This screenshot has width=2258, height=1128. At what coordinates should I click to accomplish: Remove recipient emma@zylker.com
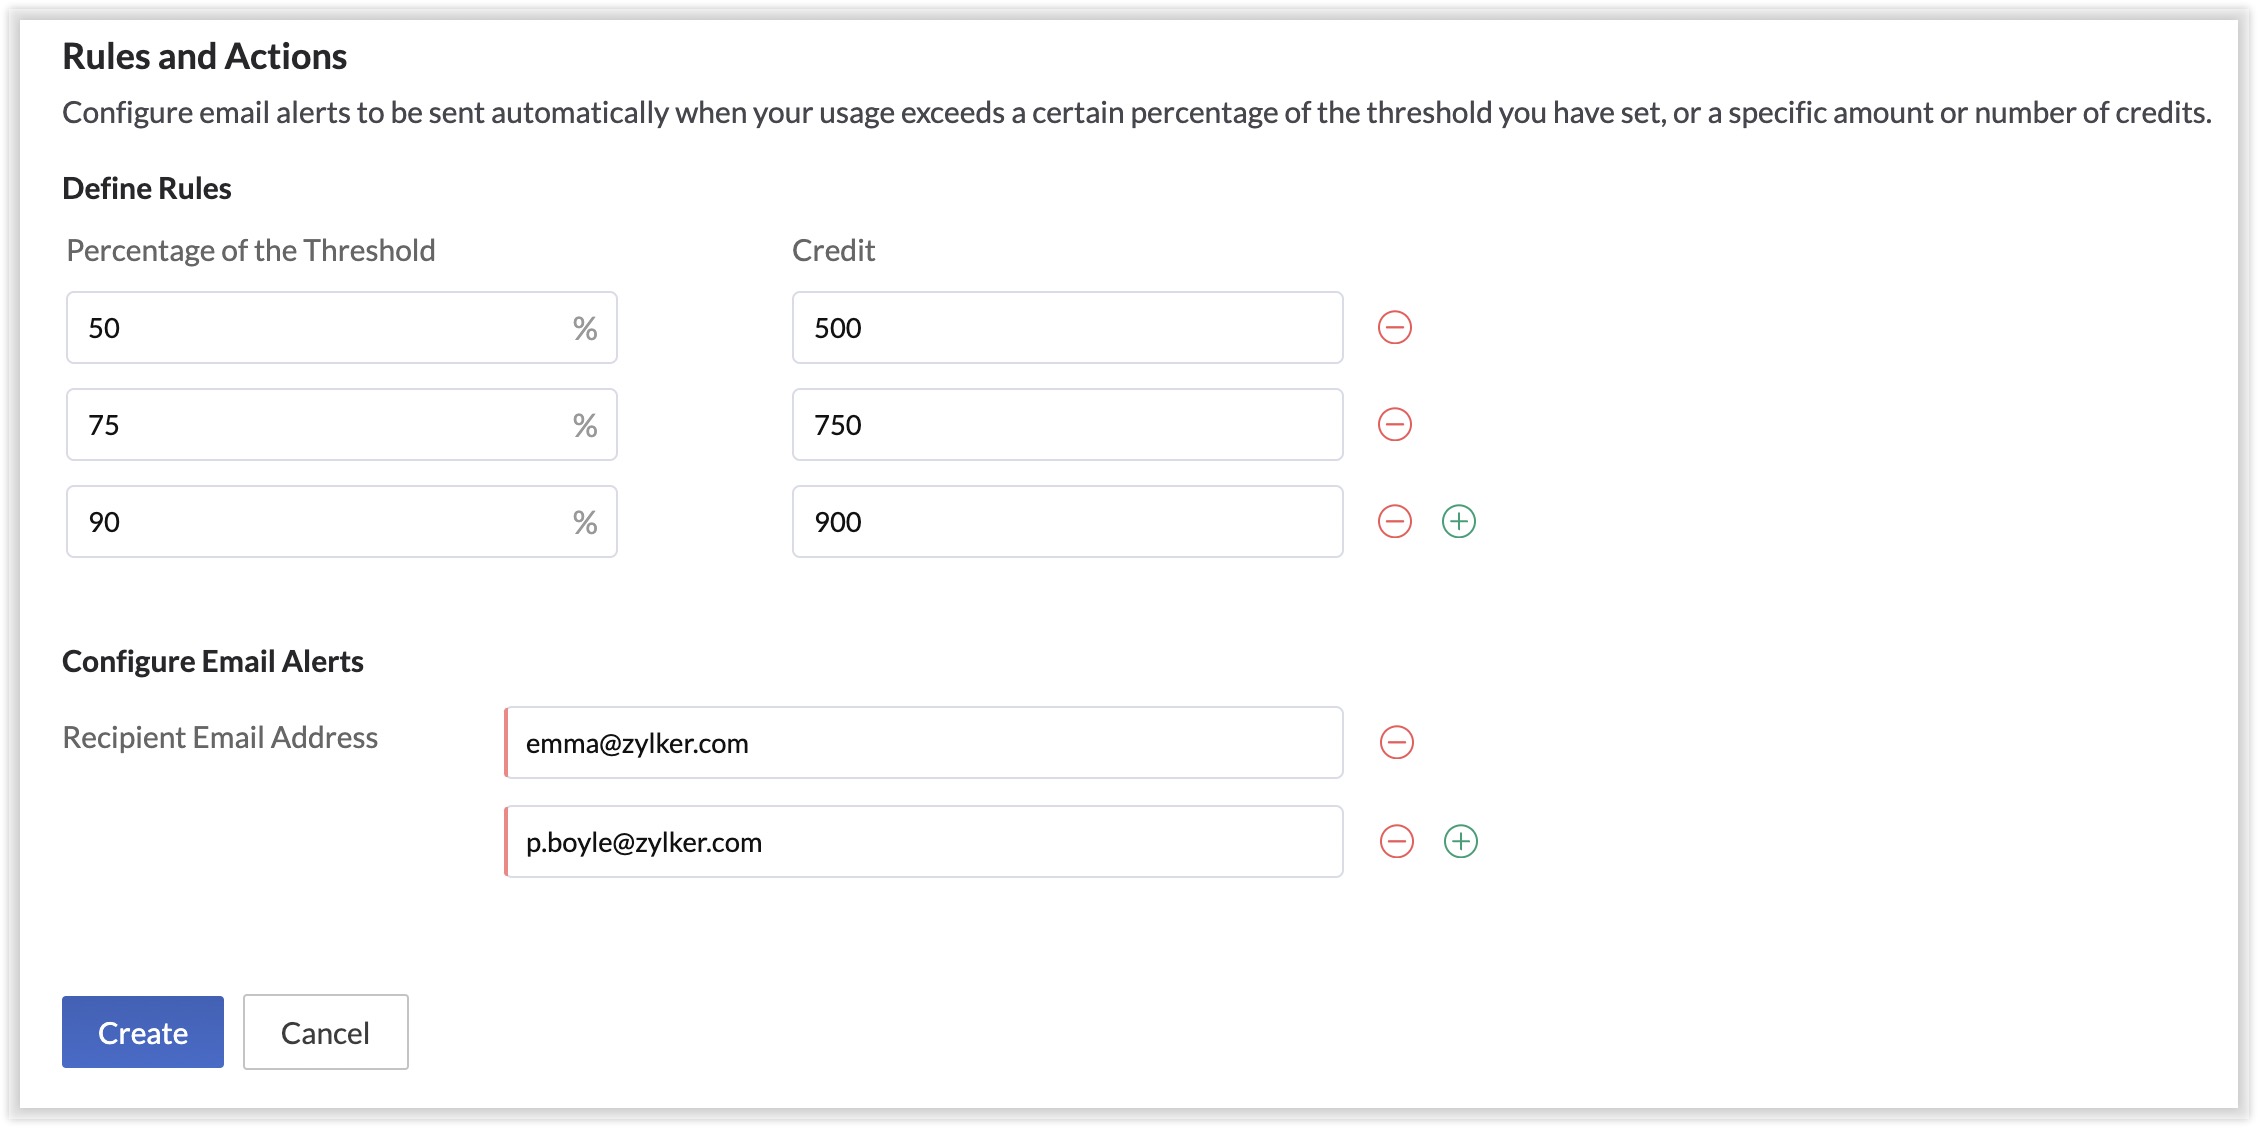1396,742
